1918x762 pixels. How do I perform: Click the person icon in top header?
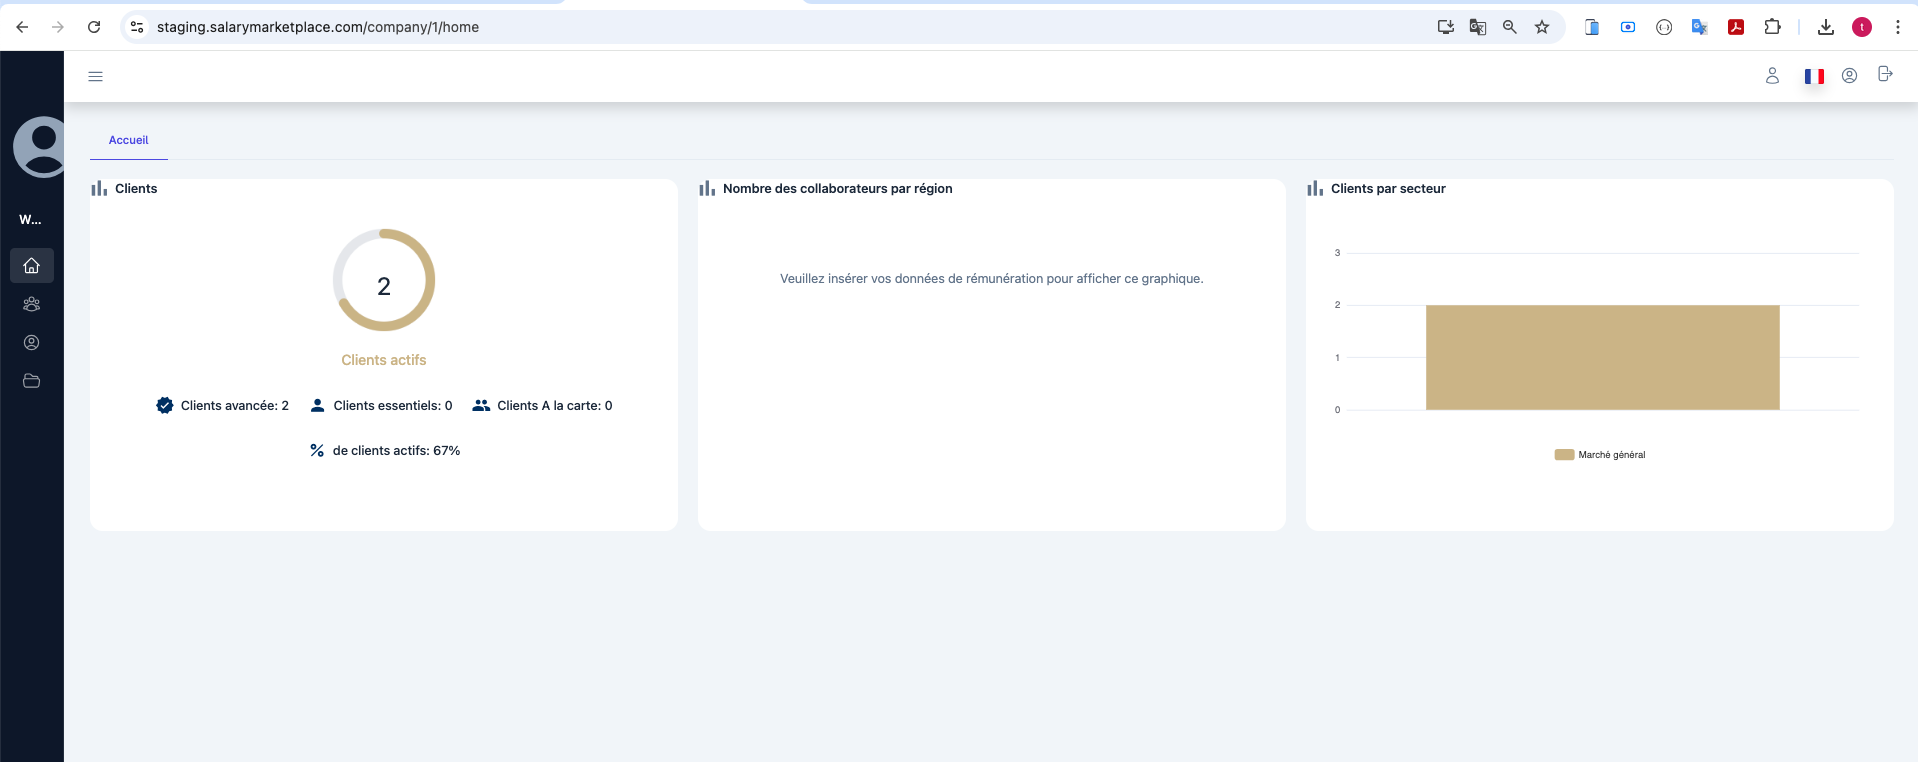point(1772,76)
